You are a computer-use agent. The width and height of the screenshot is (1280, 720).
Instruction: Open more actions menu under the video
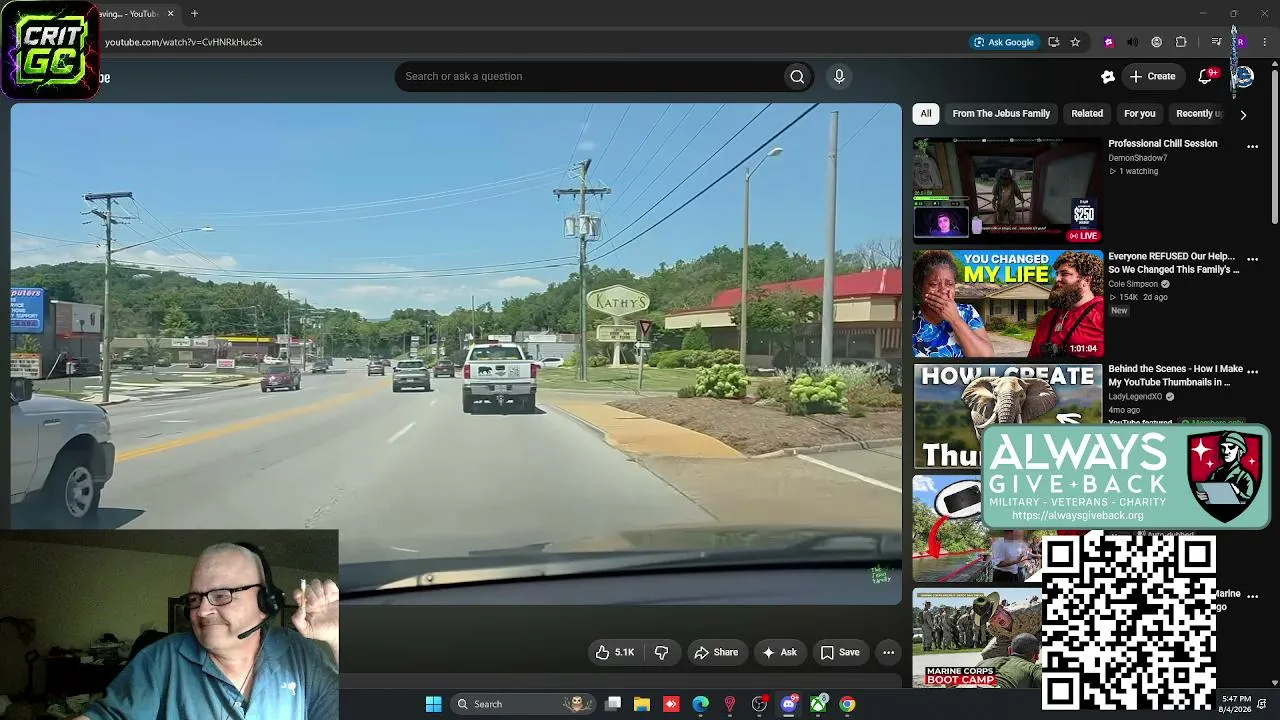point(888,652)
